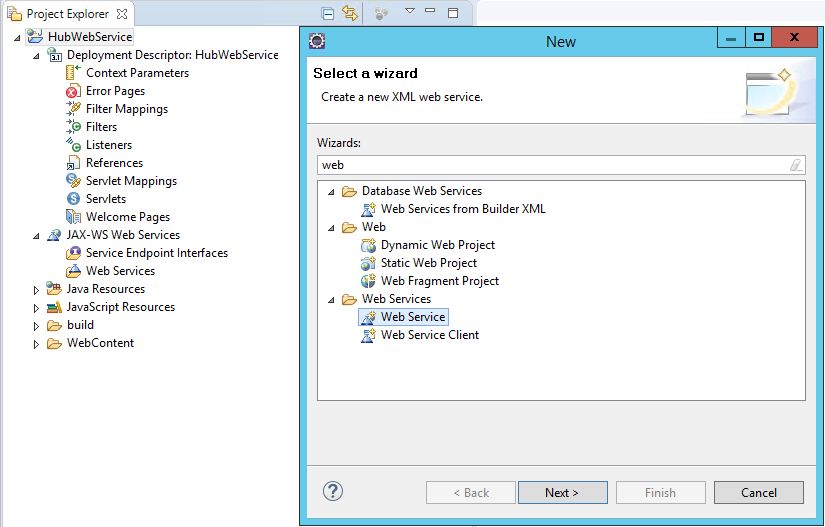Maximize the New wizard dialog
The height and width of the screenshot is (527, 825).
click(x=759, y=37)
